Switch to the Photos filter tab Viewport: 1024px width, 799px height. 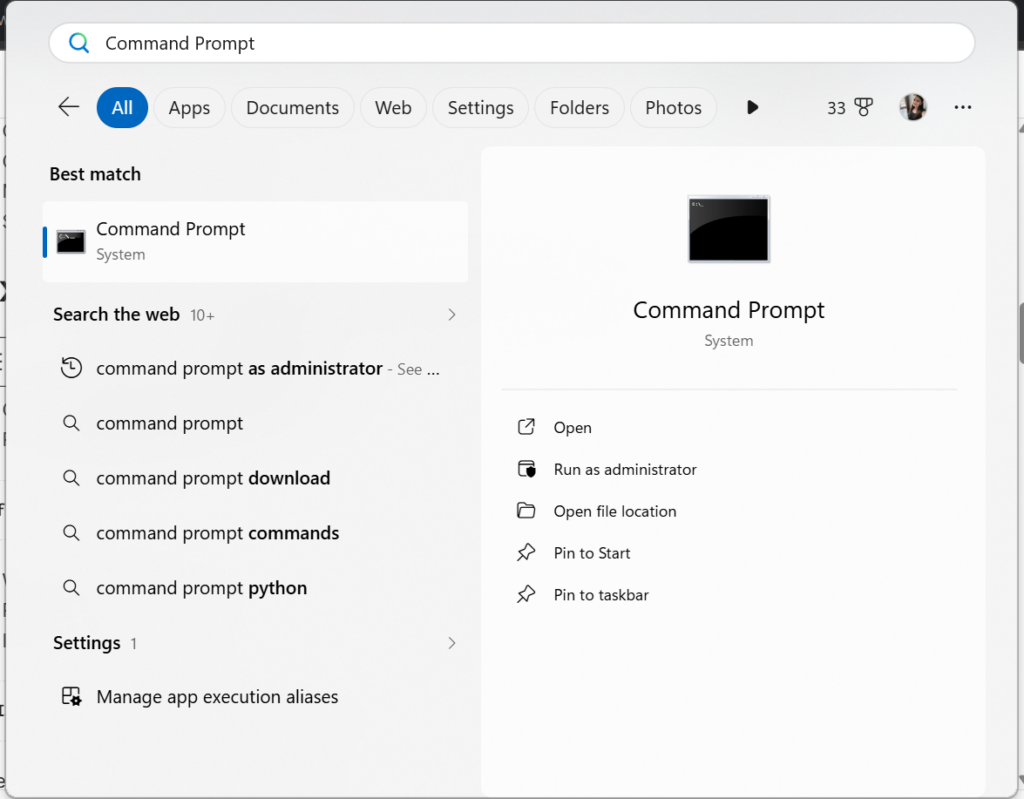(x=673, y=108)
